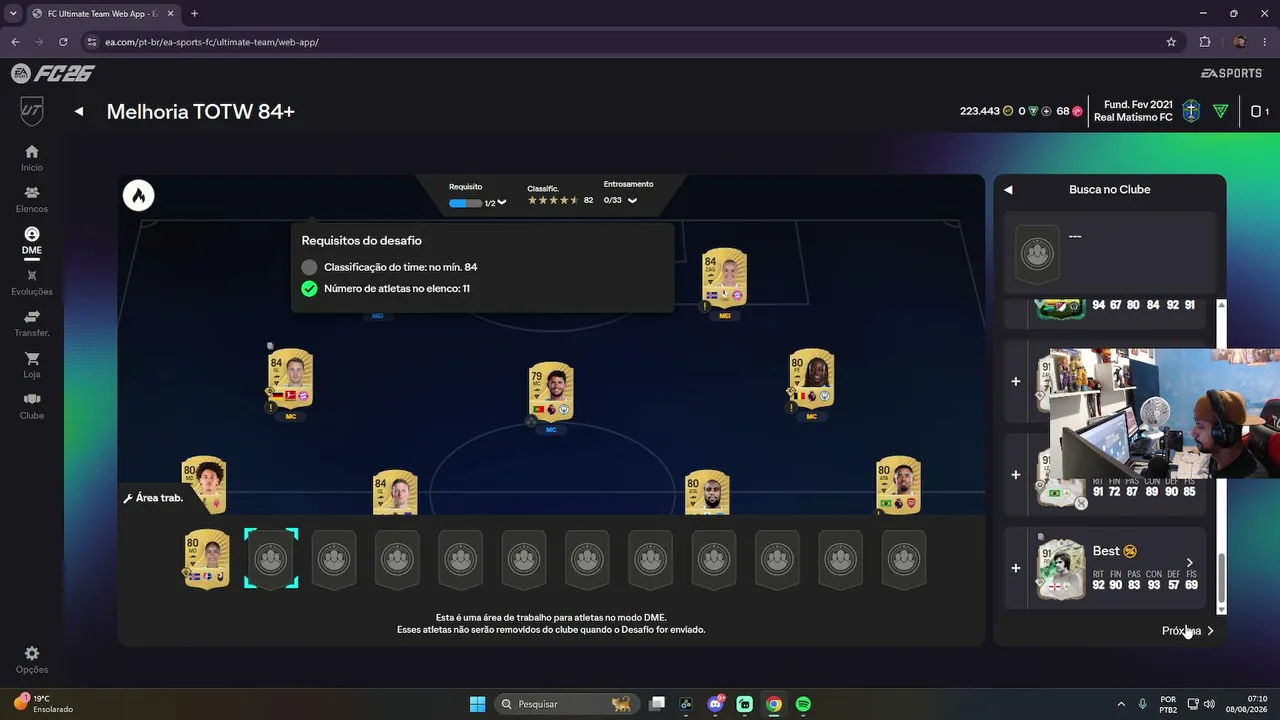Open the club badge icon in header
Image resolution: width=1280 pixels, height=720 pixels.
(1190, 111)
